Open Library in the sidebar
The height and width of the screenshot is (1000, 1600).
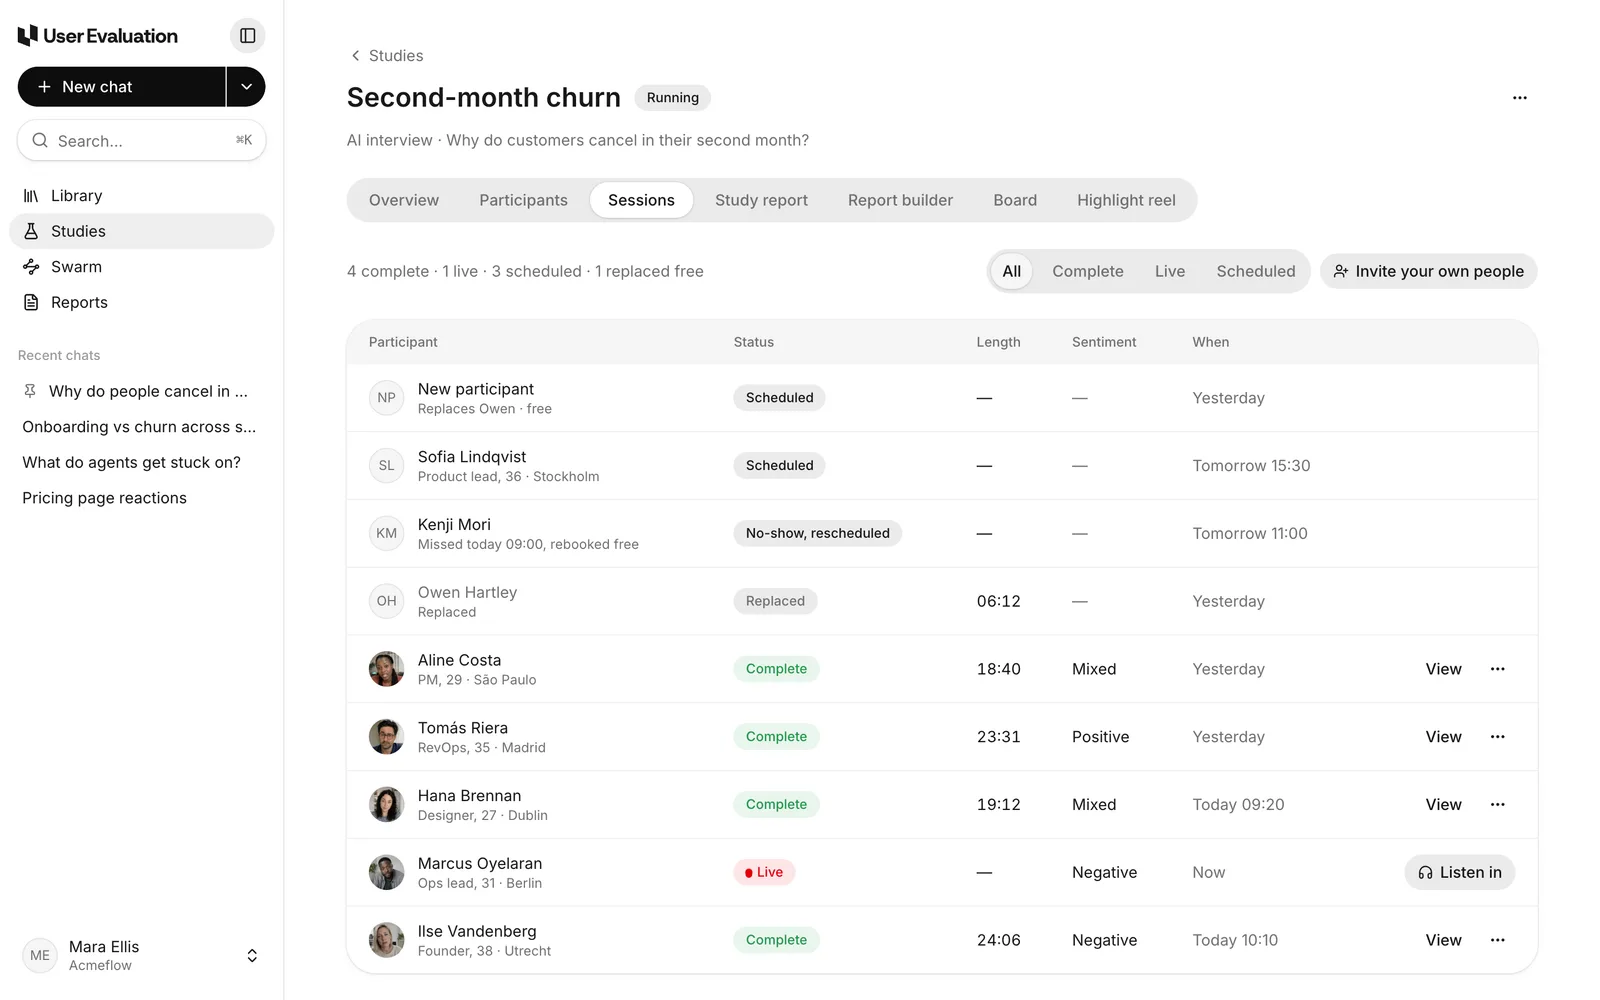point(142,196)
